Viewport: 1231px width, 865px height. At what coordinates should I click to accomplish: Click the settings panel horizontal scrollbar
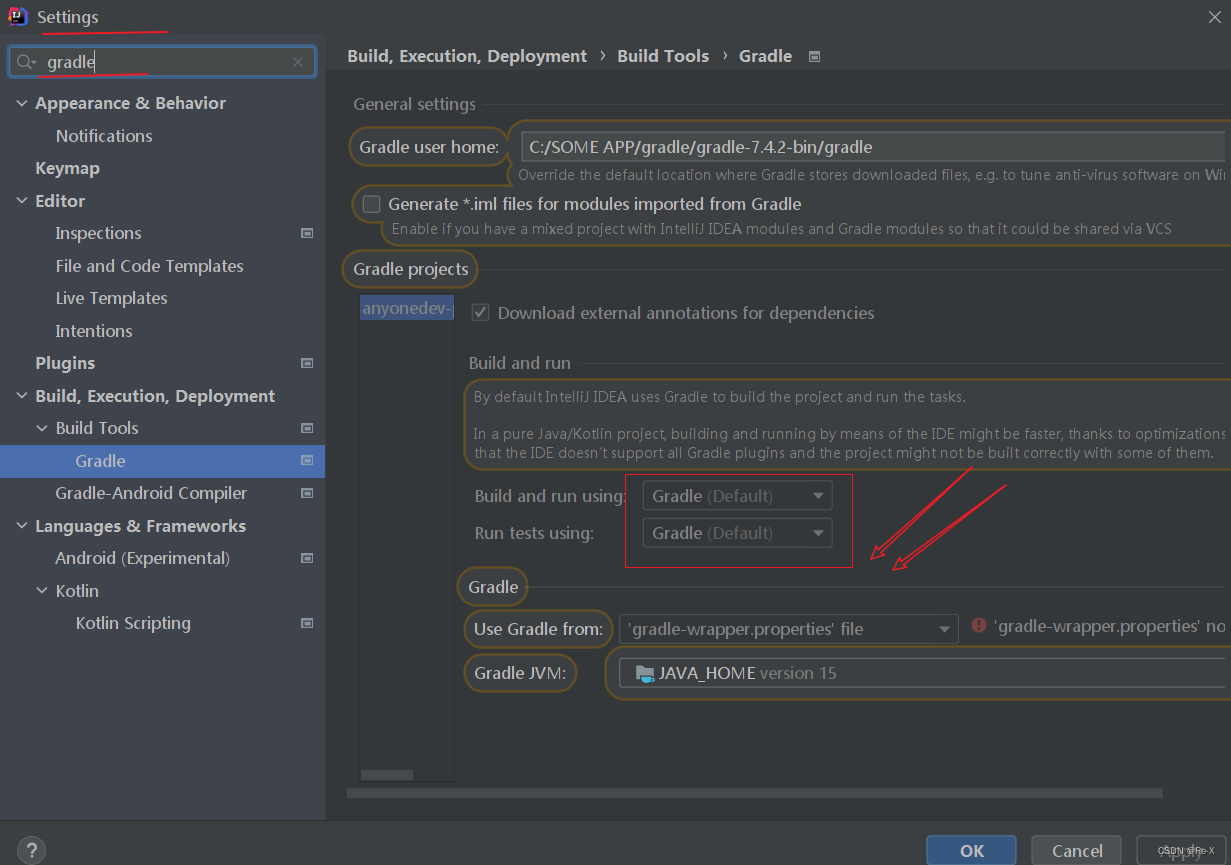755,793
